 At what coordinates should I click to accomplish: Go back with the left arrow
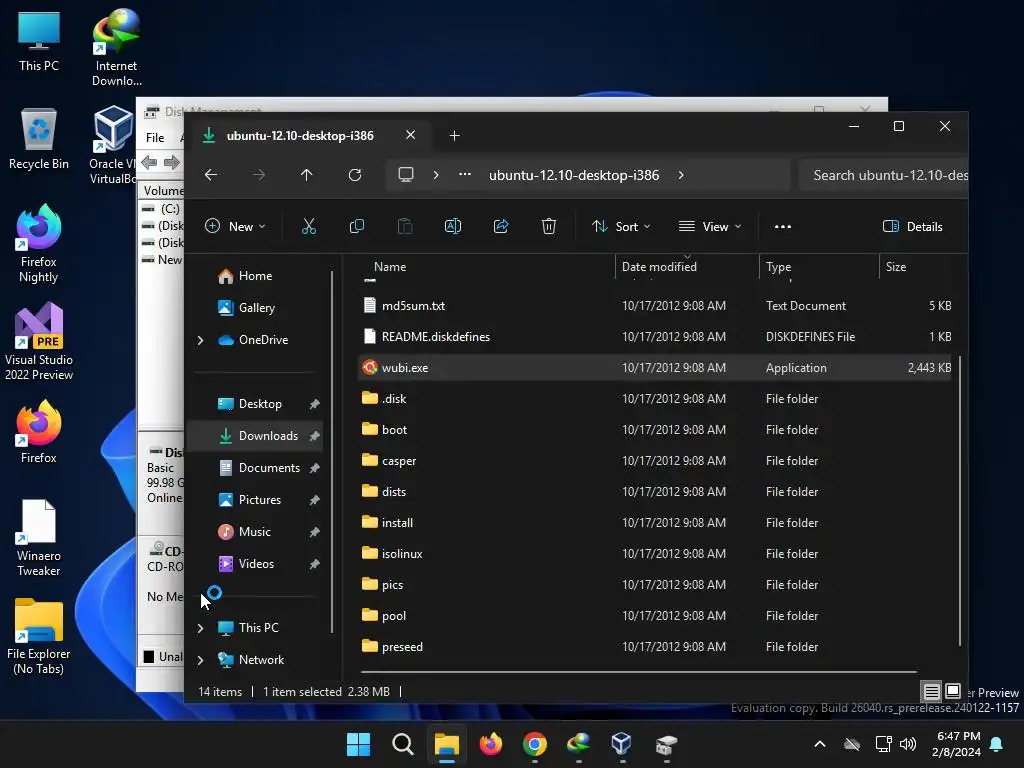pyautogui.click(x=211, y=175)
